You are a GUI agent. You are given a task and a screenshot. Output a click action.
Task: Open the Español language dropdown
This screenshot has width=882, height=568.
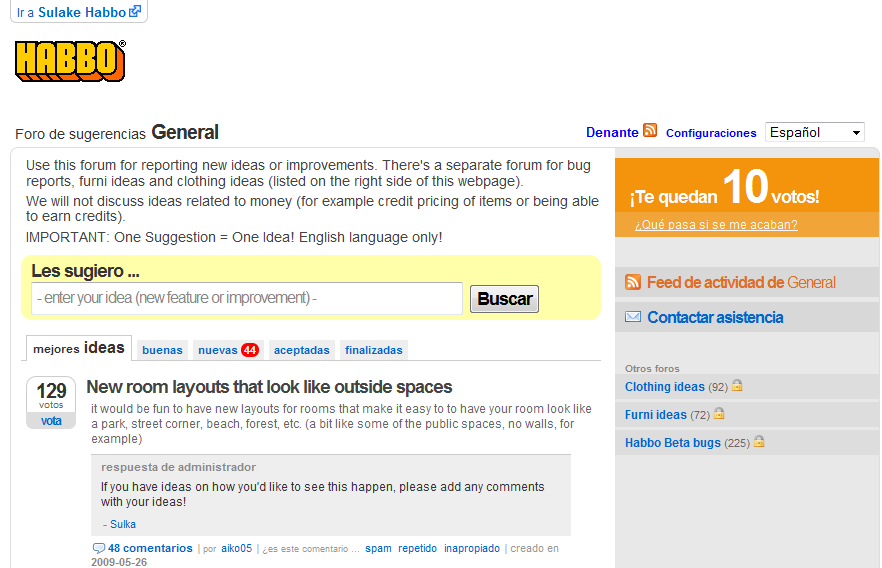pos(814,132)
